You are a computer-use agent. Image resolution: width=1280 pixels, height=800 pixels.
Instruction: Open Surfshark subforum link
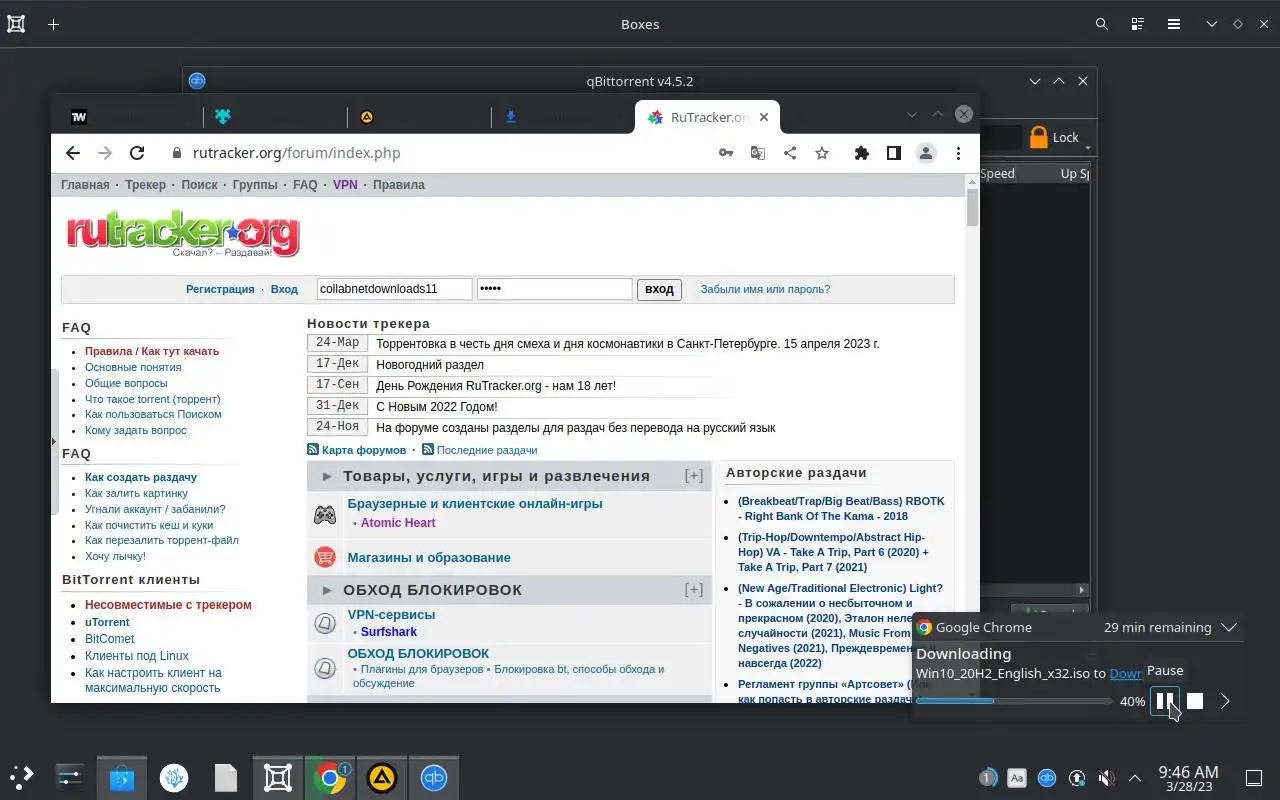click(x=389, y=632)
